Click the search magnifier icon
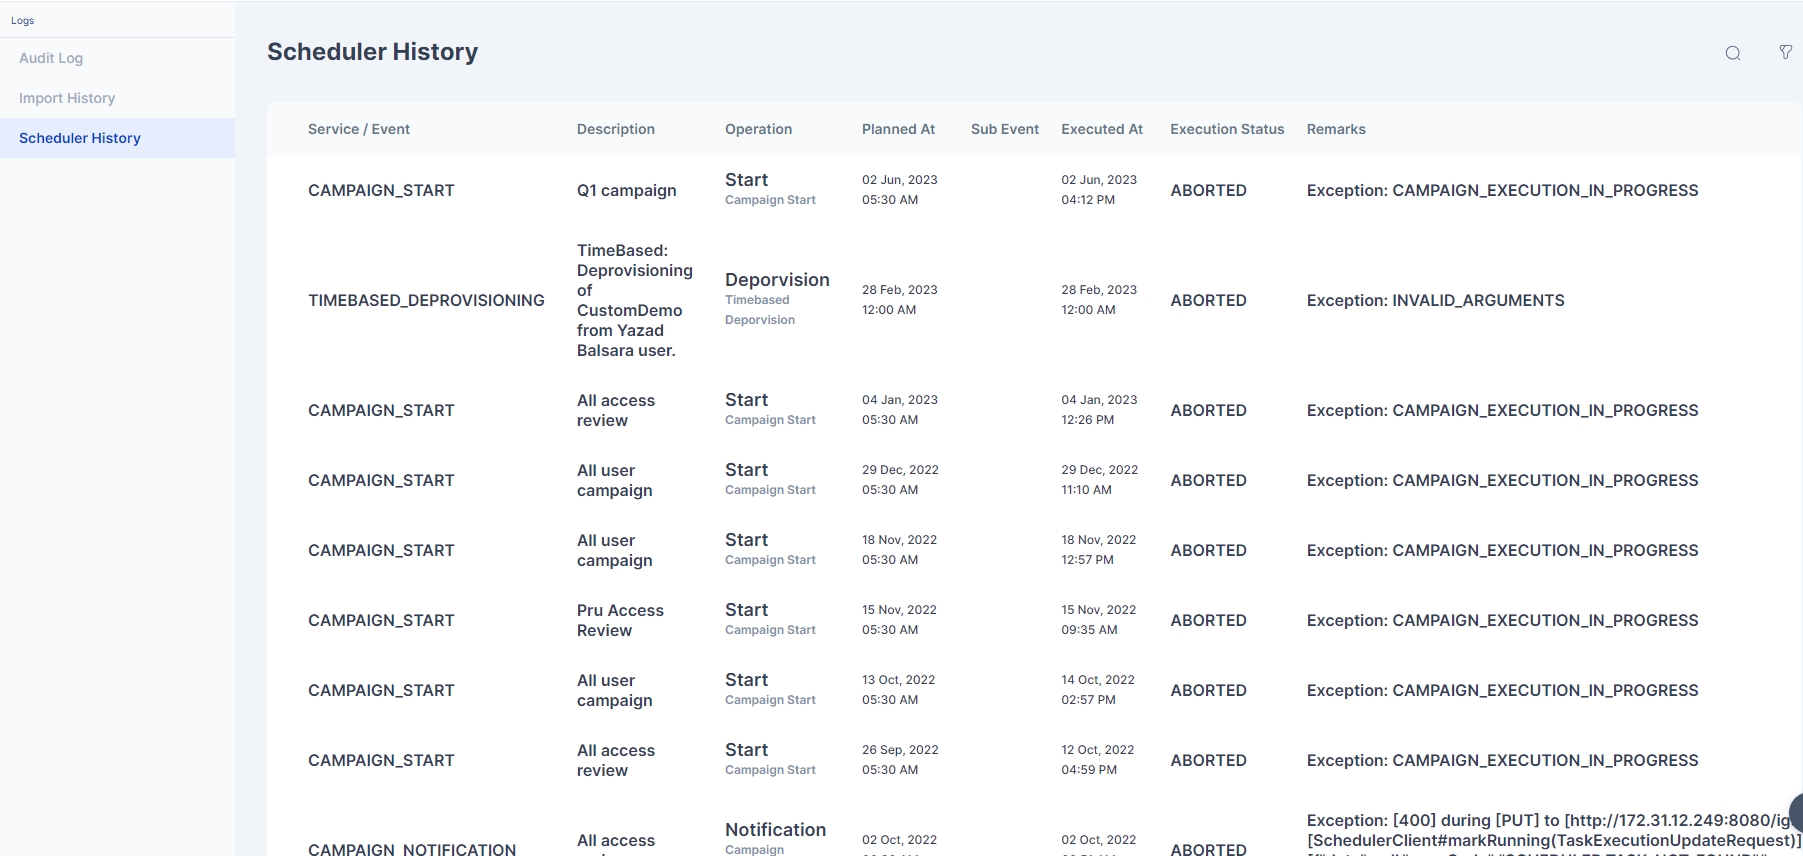This screenshot has width=1803, height=856. 1733,53
